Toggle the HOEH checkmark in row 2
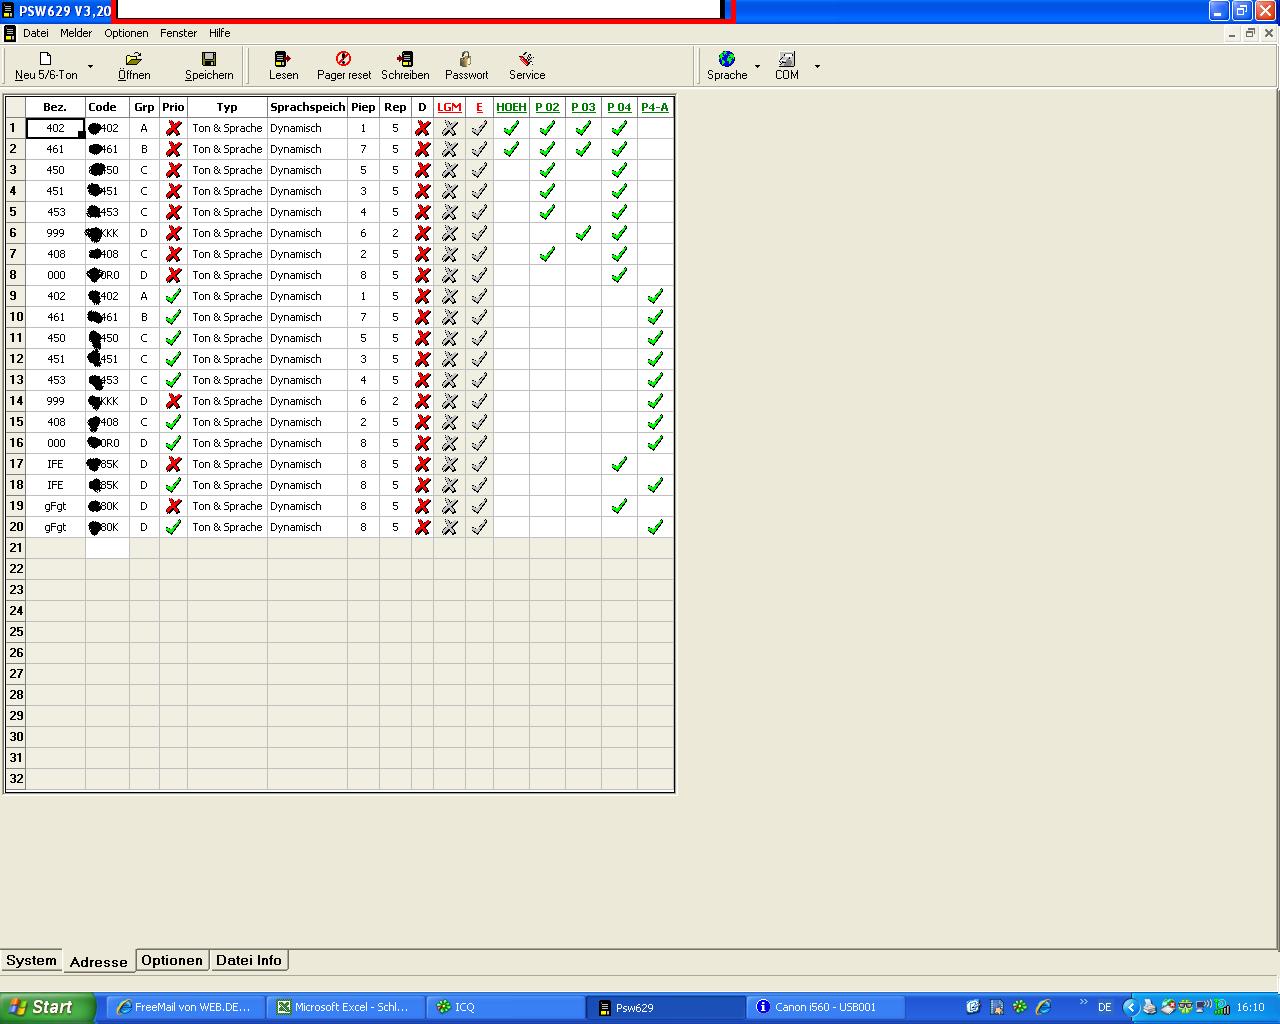 511,149
